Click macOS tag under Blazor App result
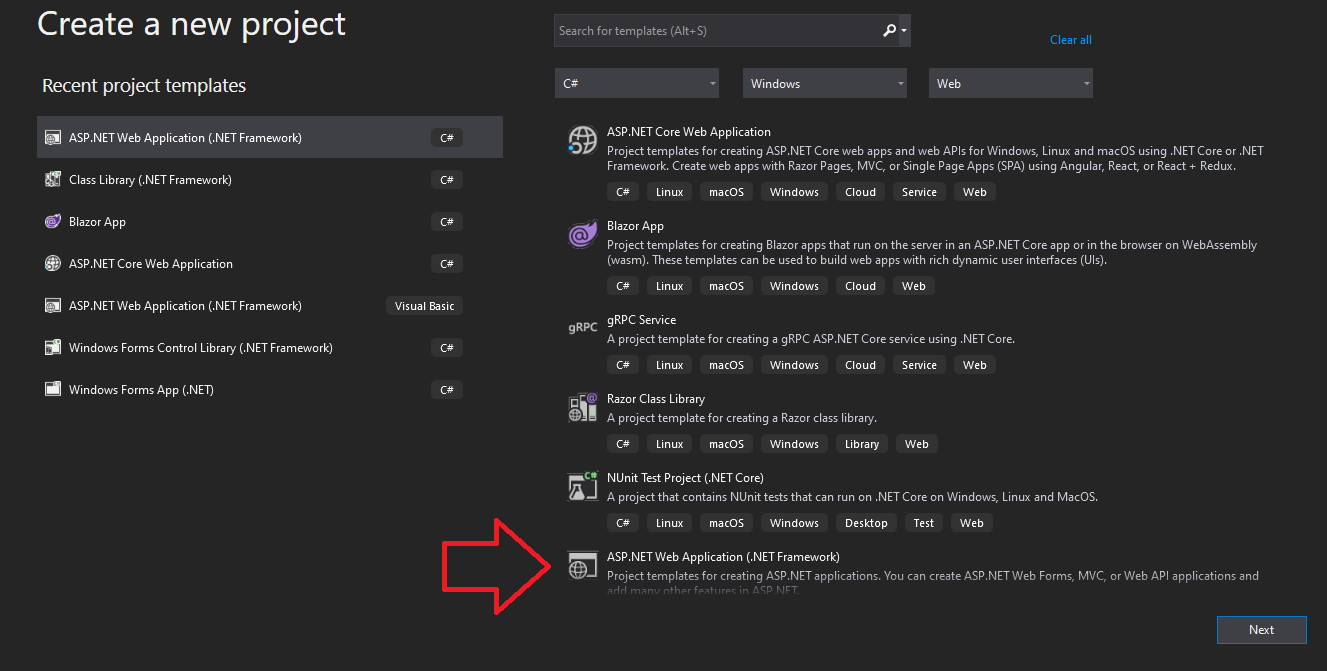 (x=727, y=286)
